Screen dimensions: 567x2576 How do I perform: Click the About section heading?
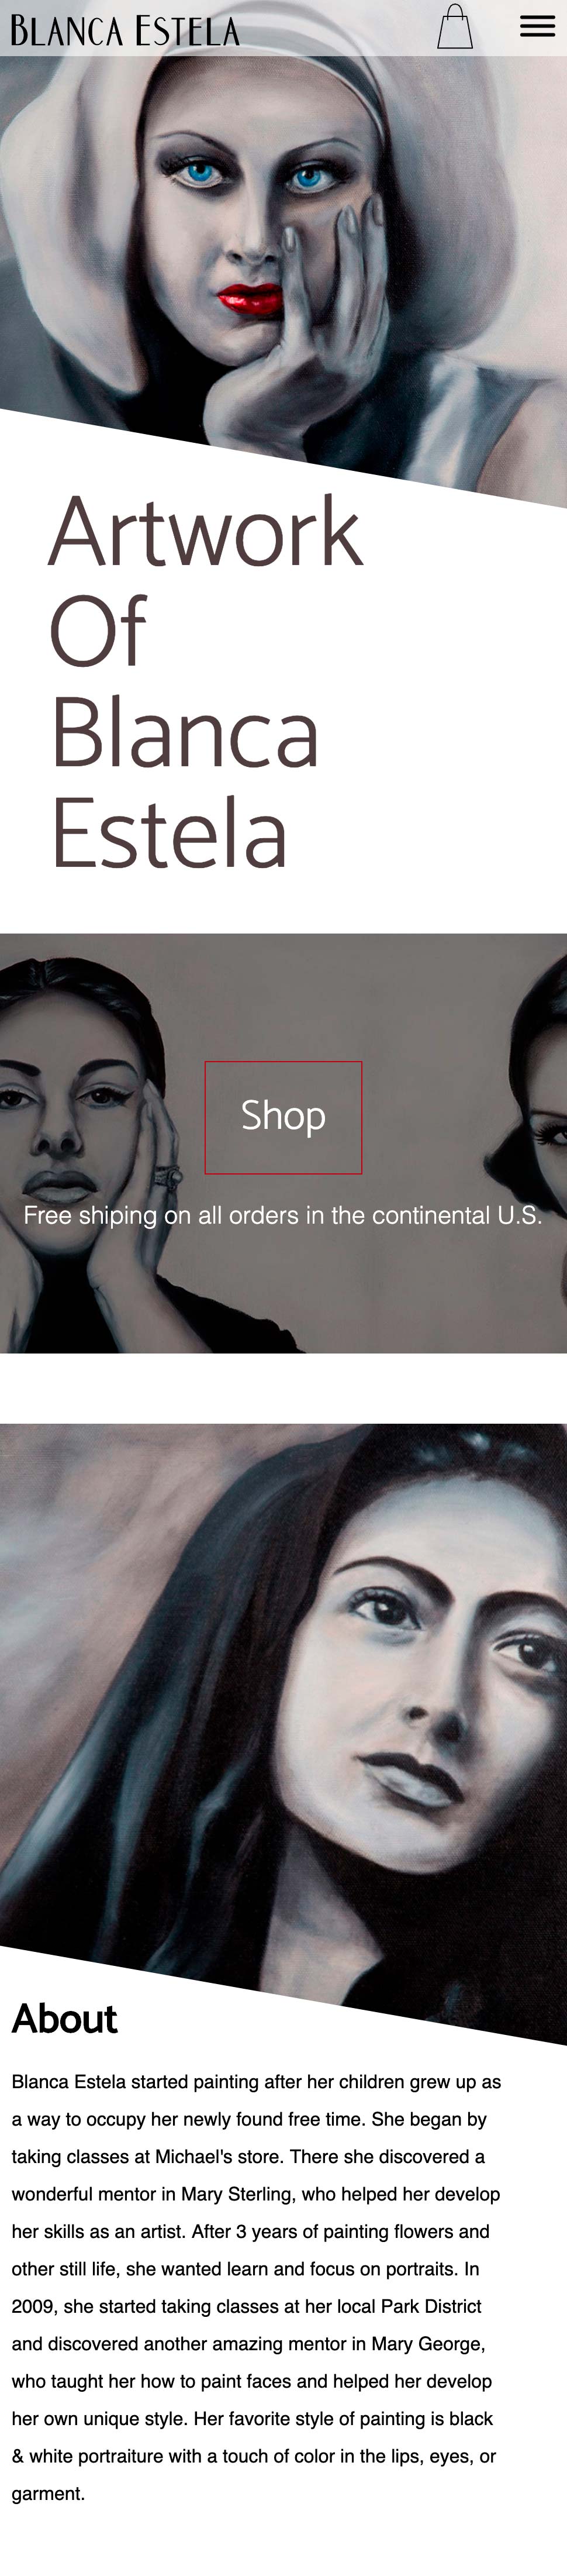(x=64, y=2019)
